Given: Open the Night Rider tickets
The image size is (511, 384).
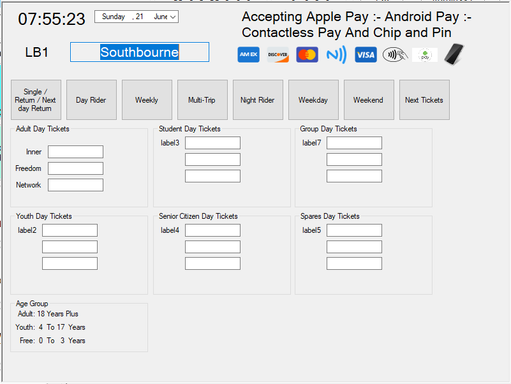Looking at the screenshot, I should click(258, 100).
